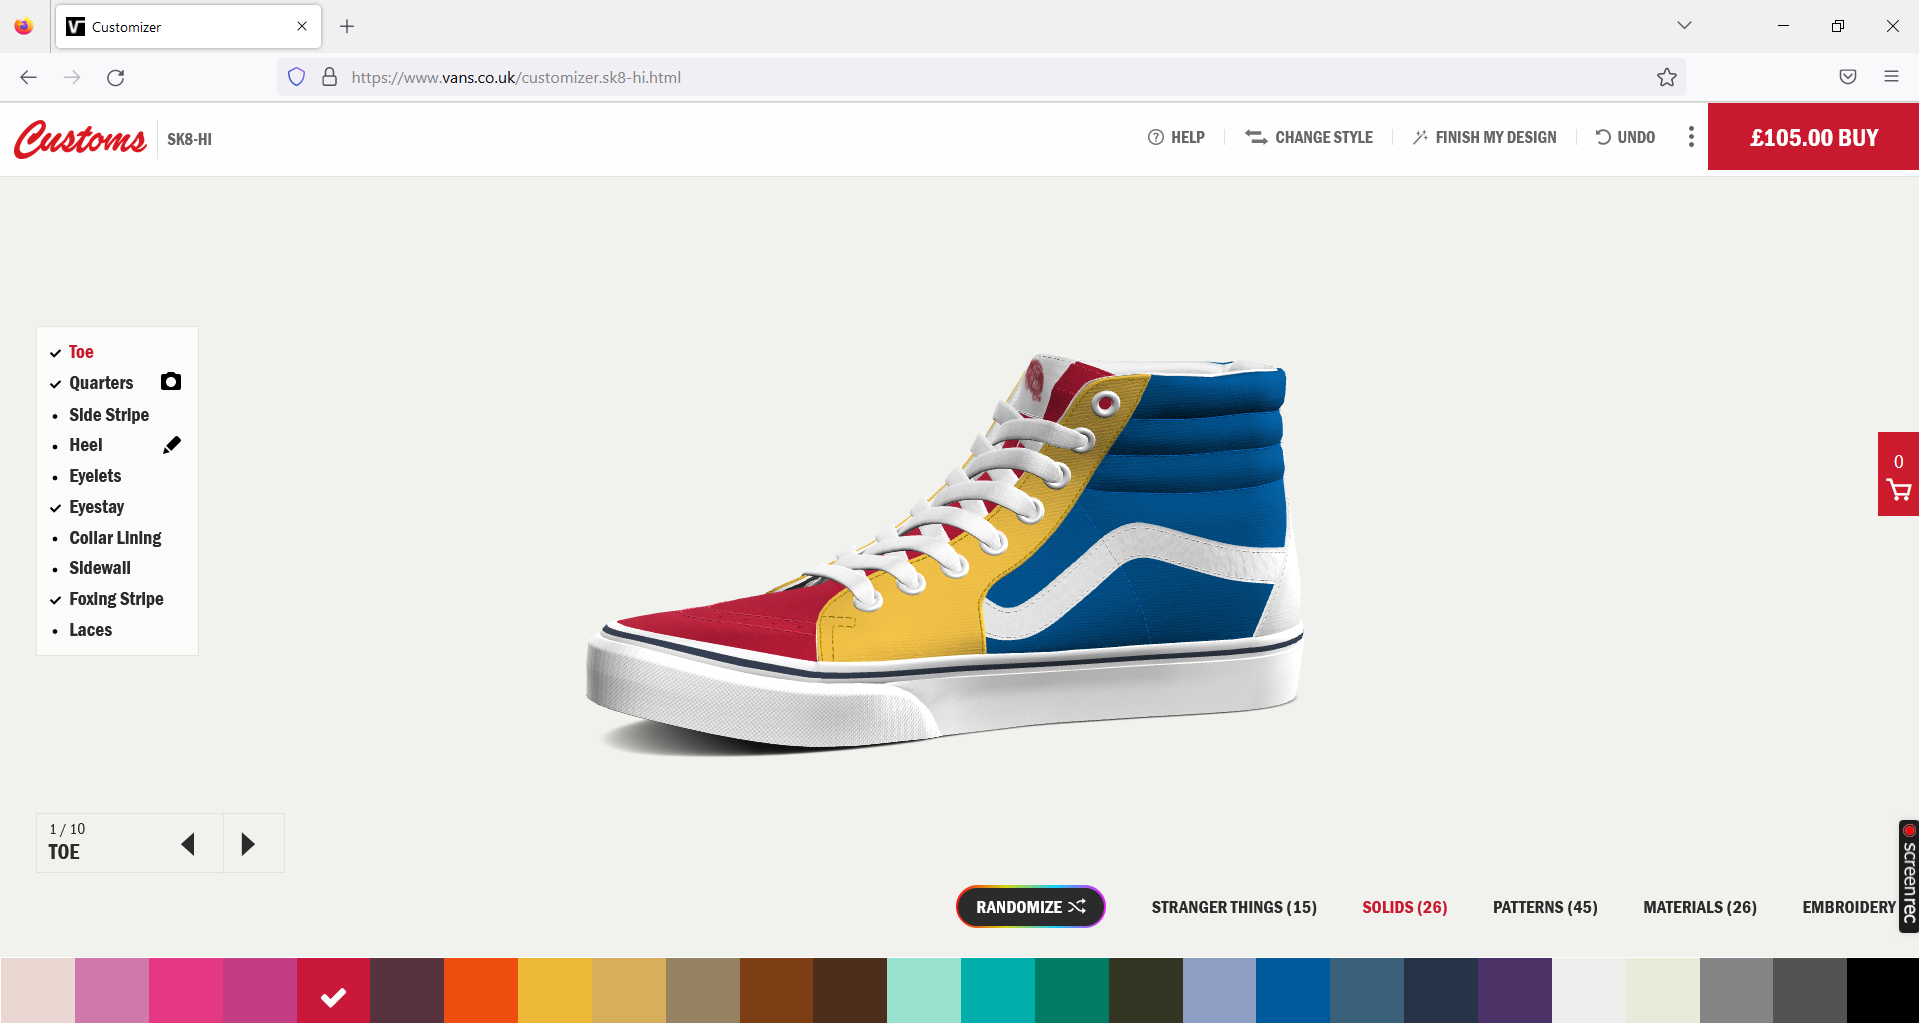
Task: Open the Firefox application hamburger menu
Action: [1891, 76]
